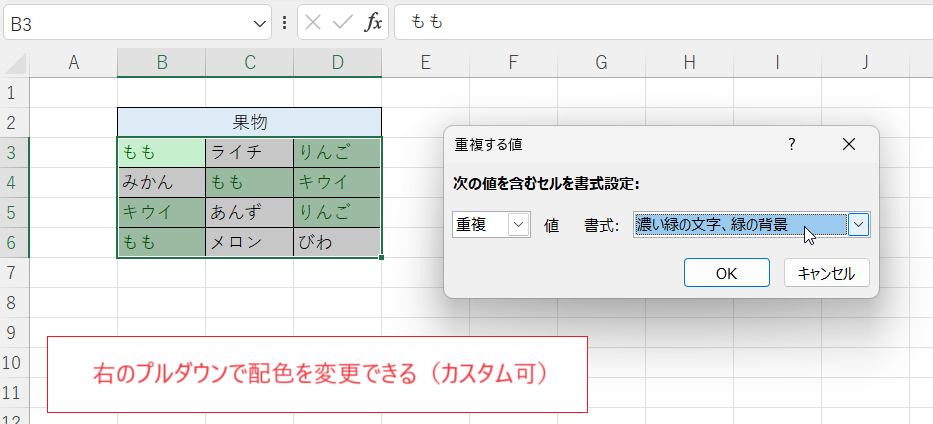Viewport: 933px width, 424px height.
Task: Click cell D3 containing りんご
Action: (x=337, y=153)
